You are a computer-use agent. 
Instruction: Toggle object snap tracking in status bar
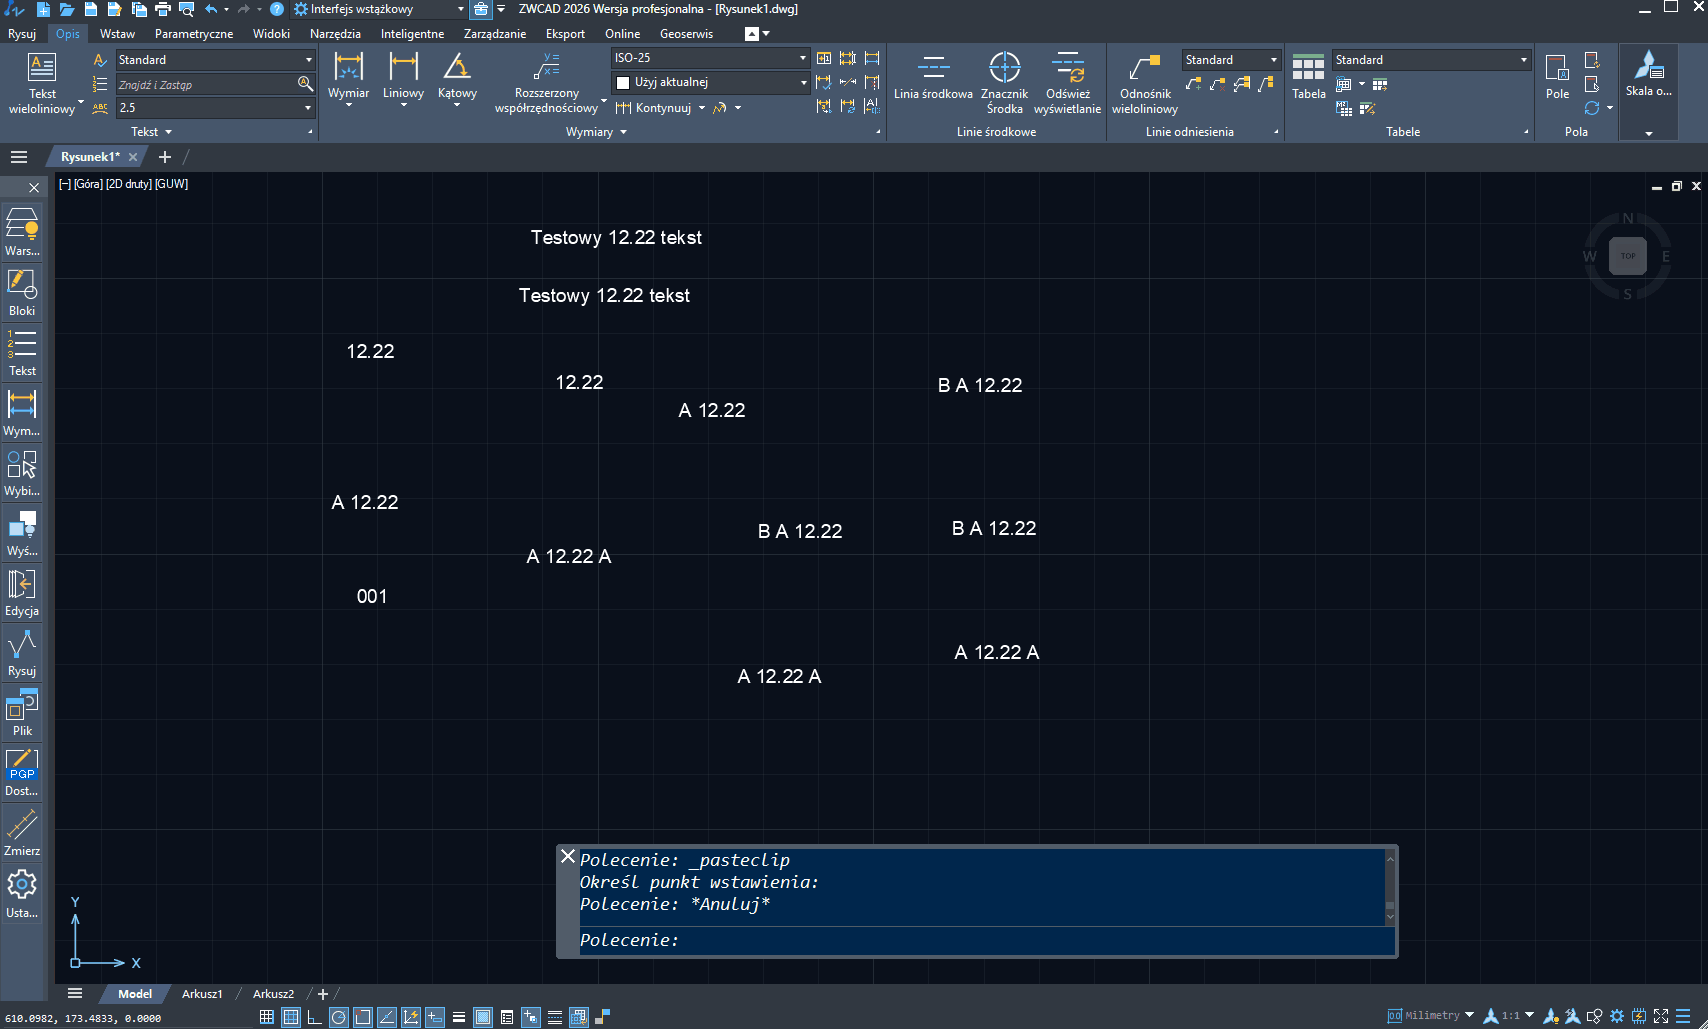[x=387, y=1017]
